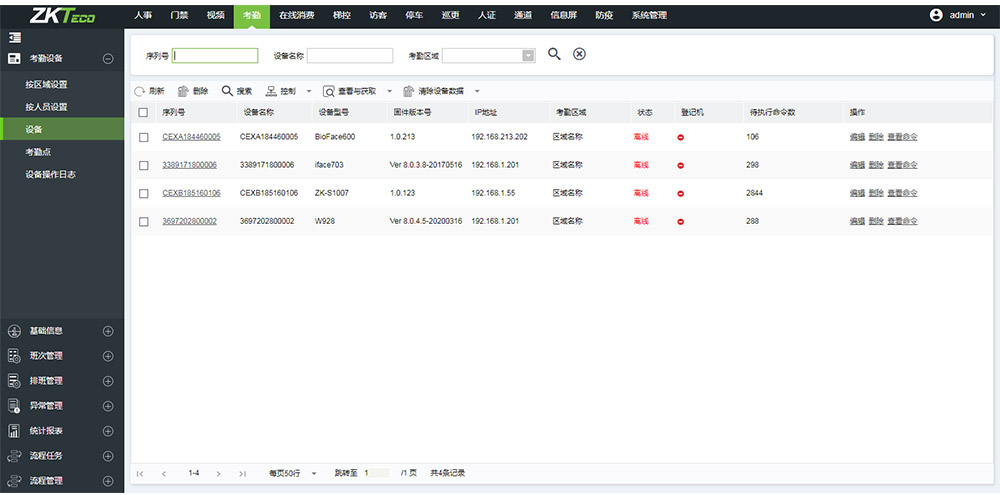Open the 每页50行 rows-per-page dropdown
Viewport: 1000px width, 495px height.
[x=314, y=473]
